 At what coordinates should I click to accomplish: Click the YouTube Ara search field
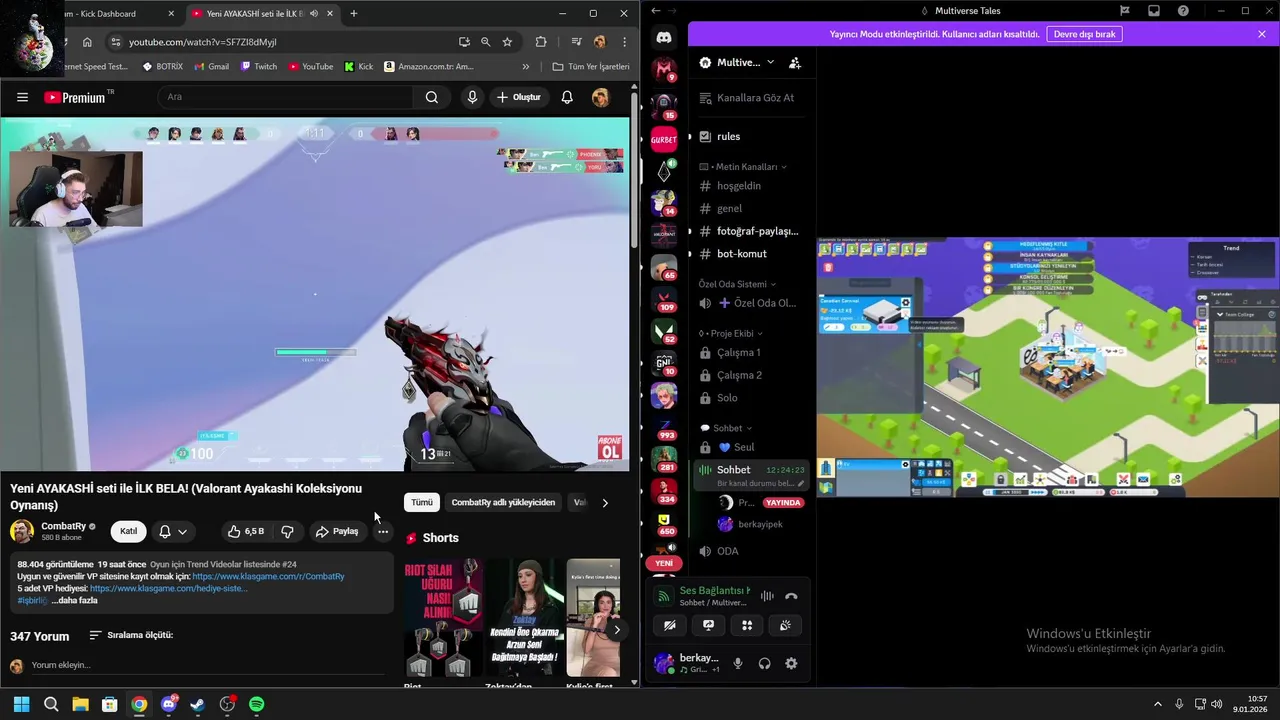tap(285, 97)
